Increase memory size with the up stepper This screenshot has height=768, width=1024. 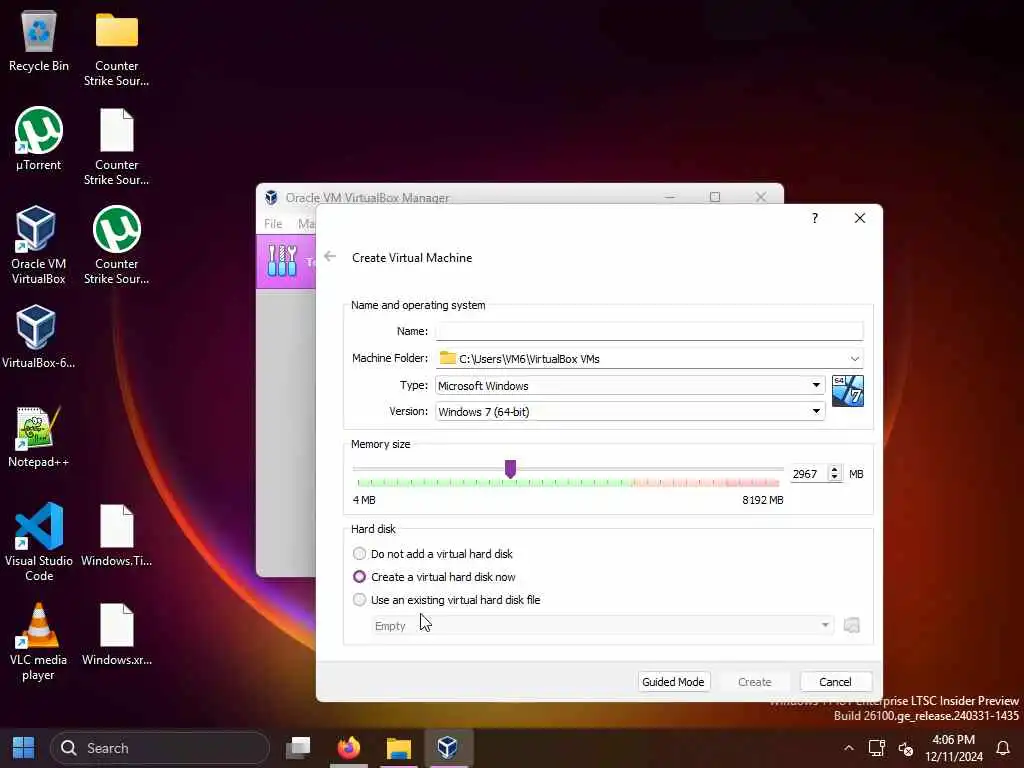[835, 470]
